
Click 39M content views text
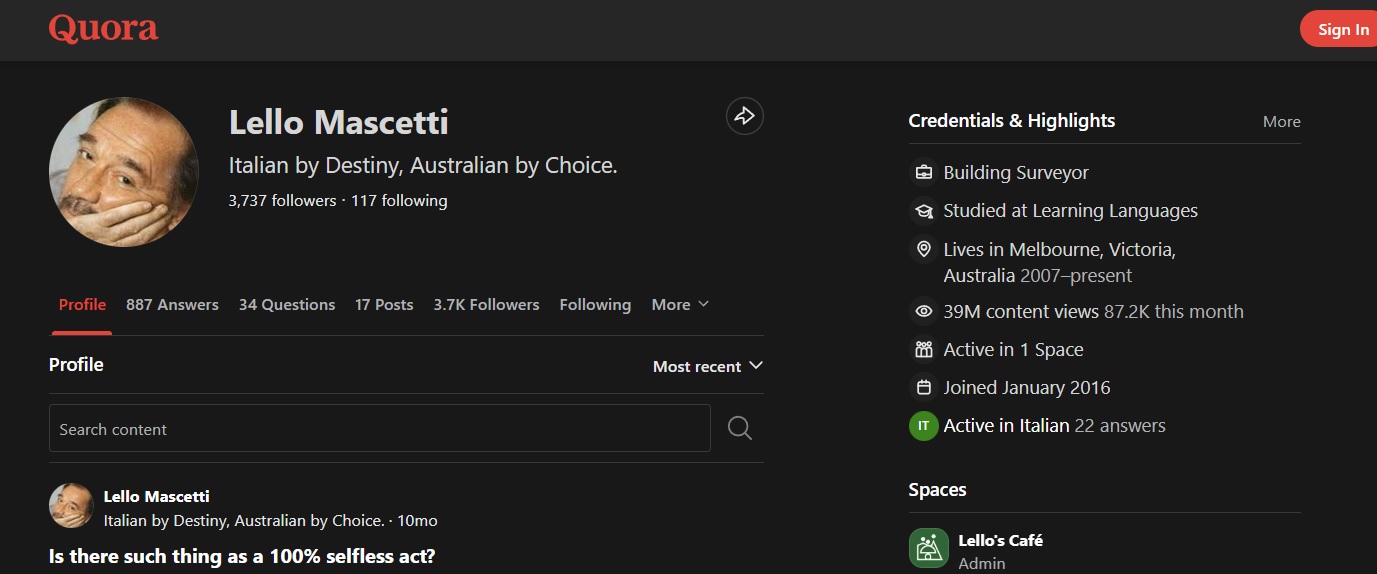pyautogui.click(x=1021, y=312)
